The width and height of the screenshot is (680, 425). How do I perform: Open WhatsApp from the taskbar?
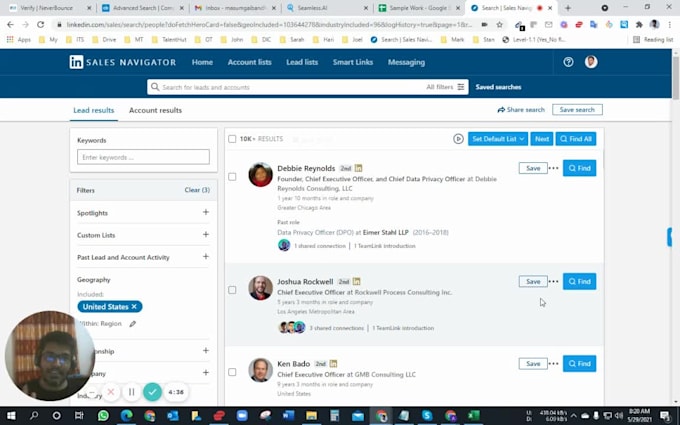click(x=103, y=416)
